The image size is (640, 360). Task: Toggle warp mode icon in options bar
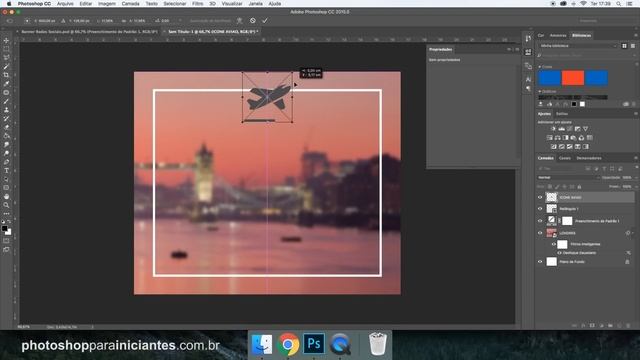[240, 20]
